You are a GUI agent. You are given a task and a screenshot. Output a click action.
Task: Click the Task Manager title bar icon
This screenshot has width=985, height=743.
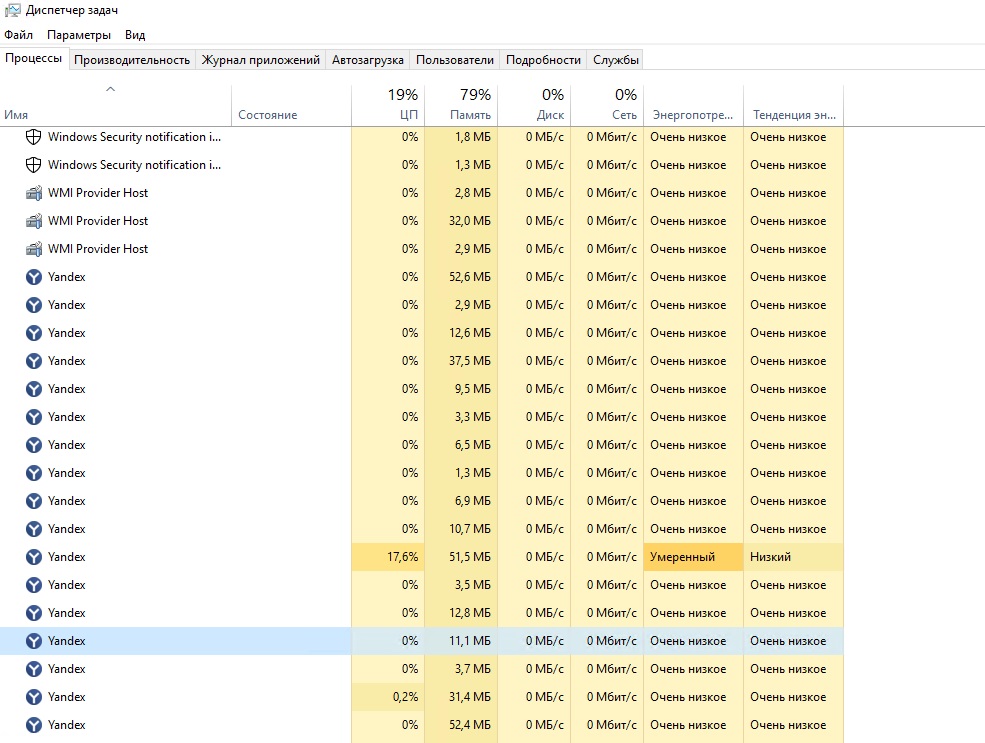(12, 10)
